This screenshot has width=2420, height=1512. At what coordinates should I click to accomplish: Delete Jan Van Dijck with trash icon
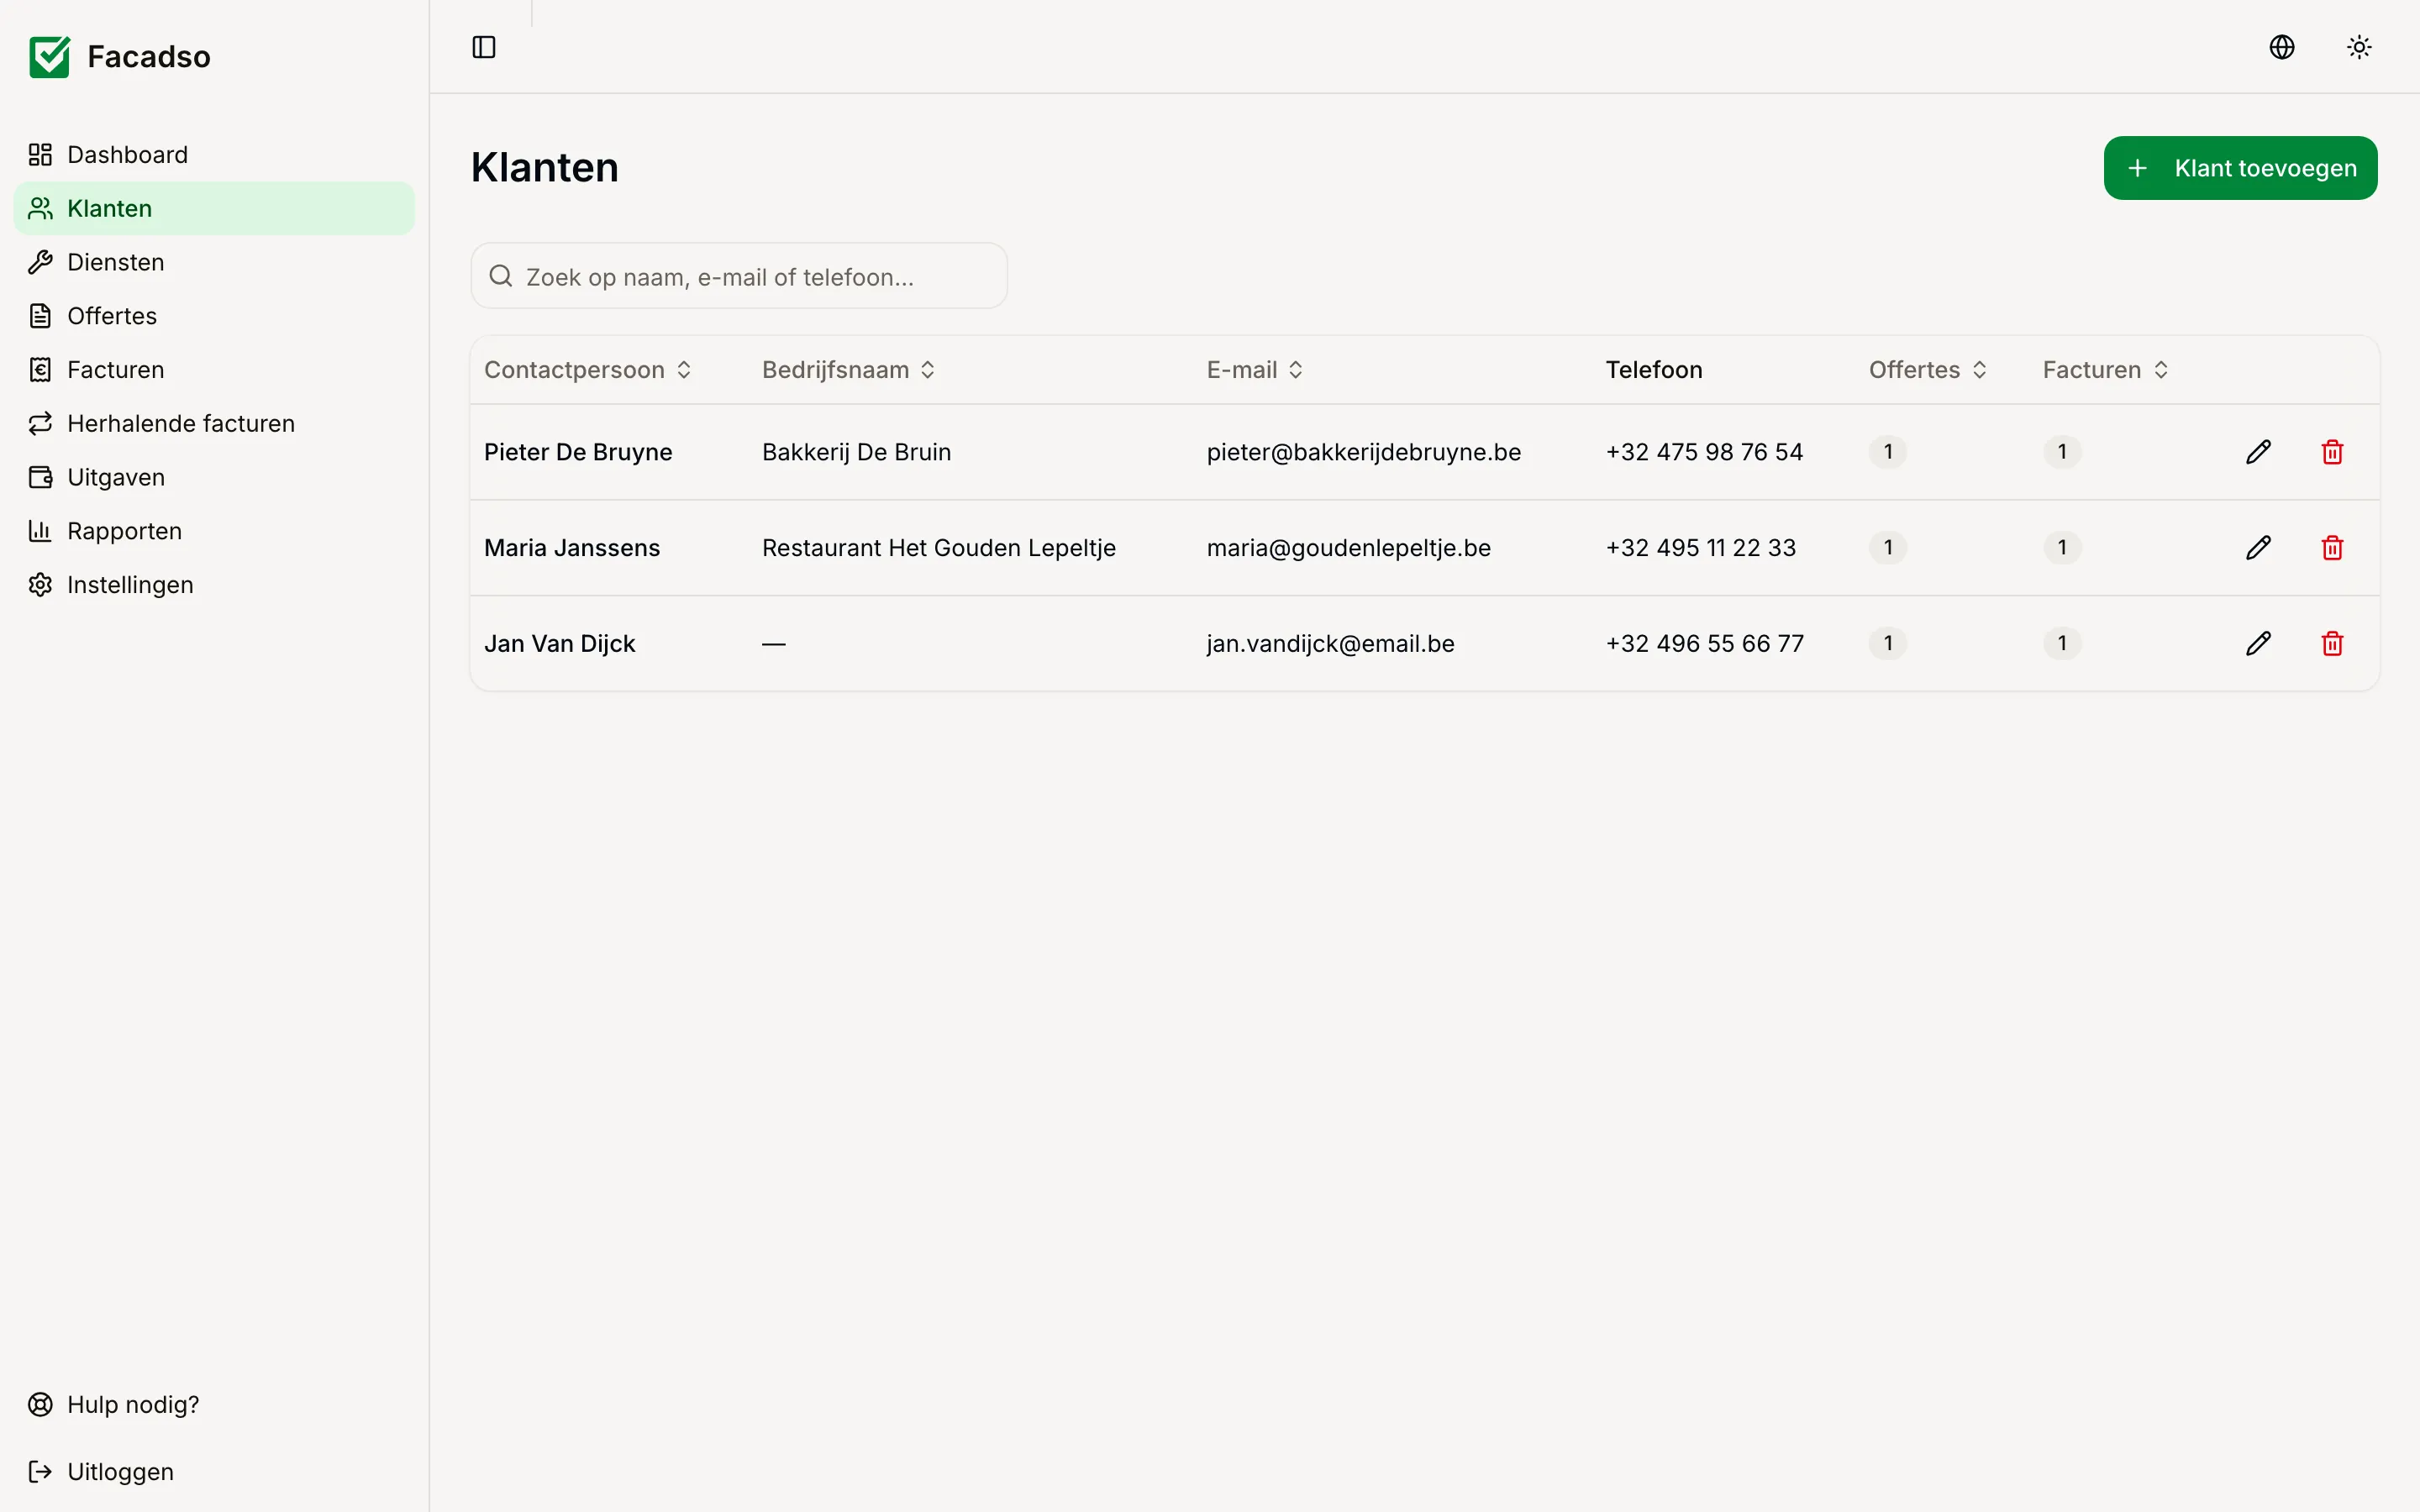[x=2332, y=643]
